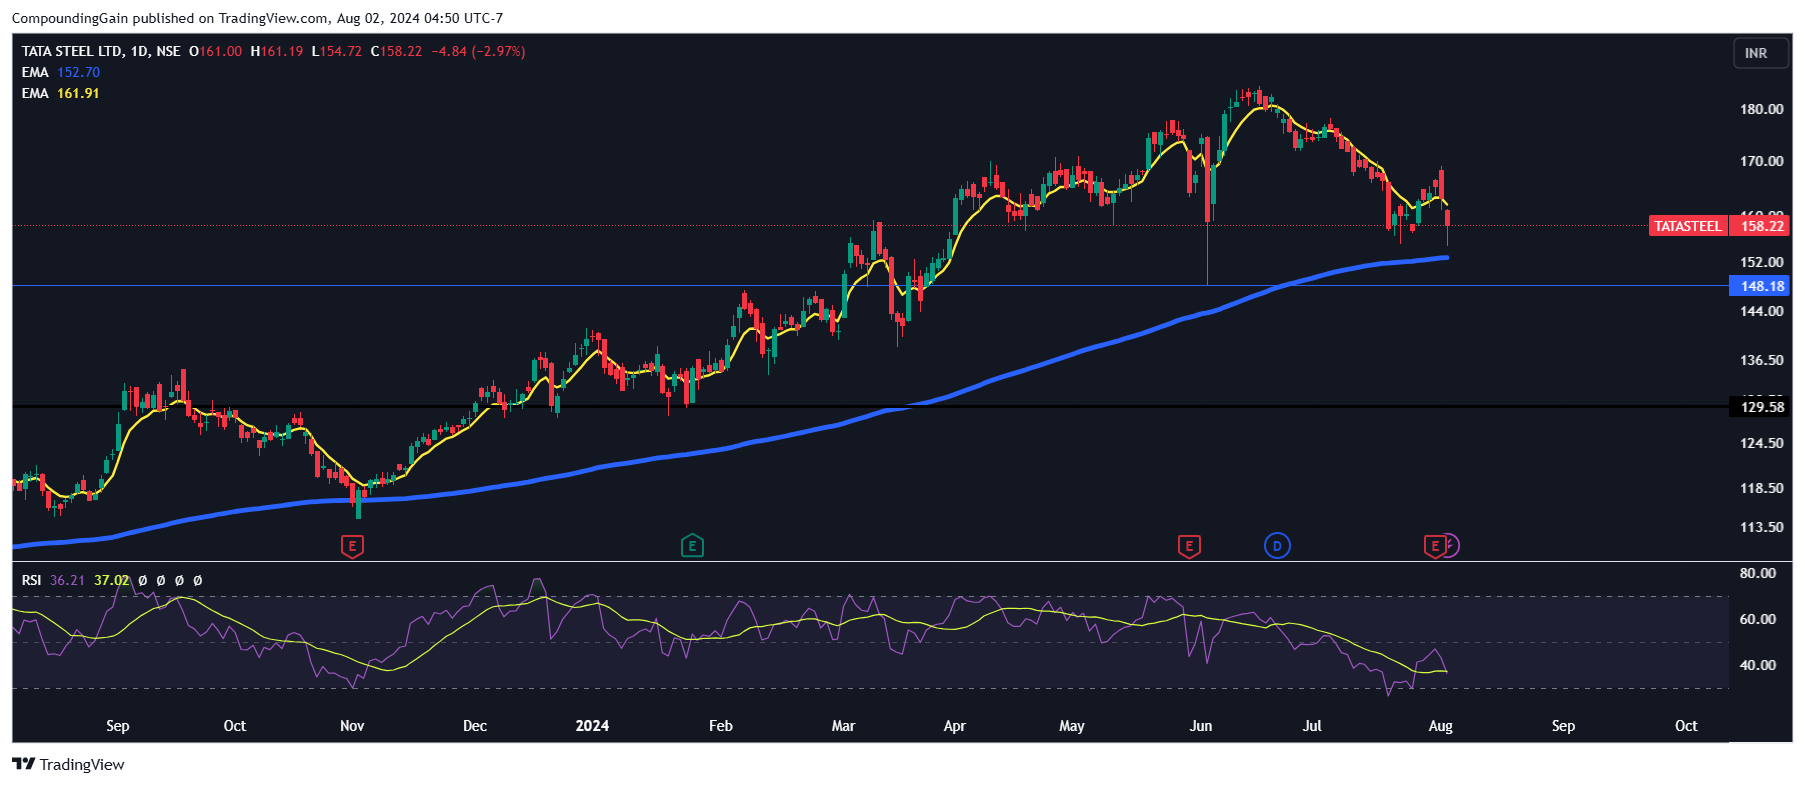Click the 2024 label on time axis

click(x=592, y=726)
